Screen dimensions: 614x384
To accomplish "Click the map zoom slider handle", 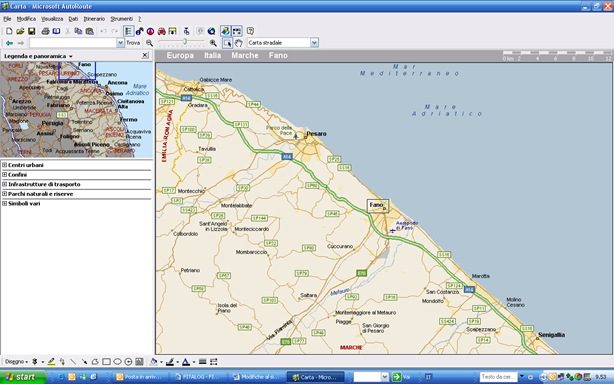I will (x=185, y=41).
